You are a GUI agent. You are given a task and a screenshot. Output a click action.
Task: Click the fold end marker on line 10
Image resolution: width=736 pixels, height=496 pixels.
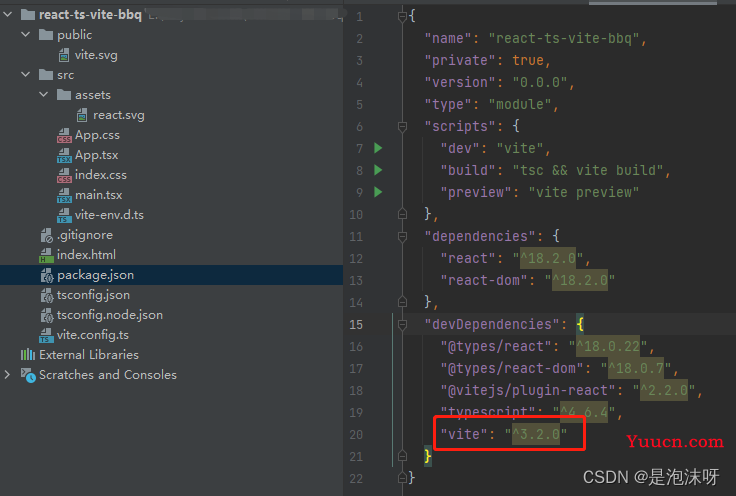(x=402, y=214)
